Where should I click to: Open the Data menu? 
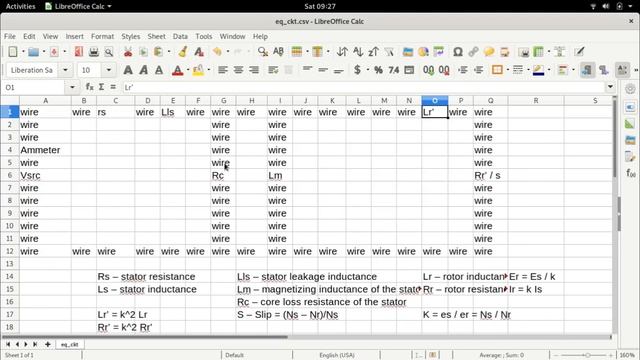pos(180,36)
